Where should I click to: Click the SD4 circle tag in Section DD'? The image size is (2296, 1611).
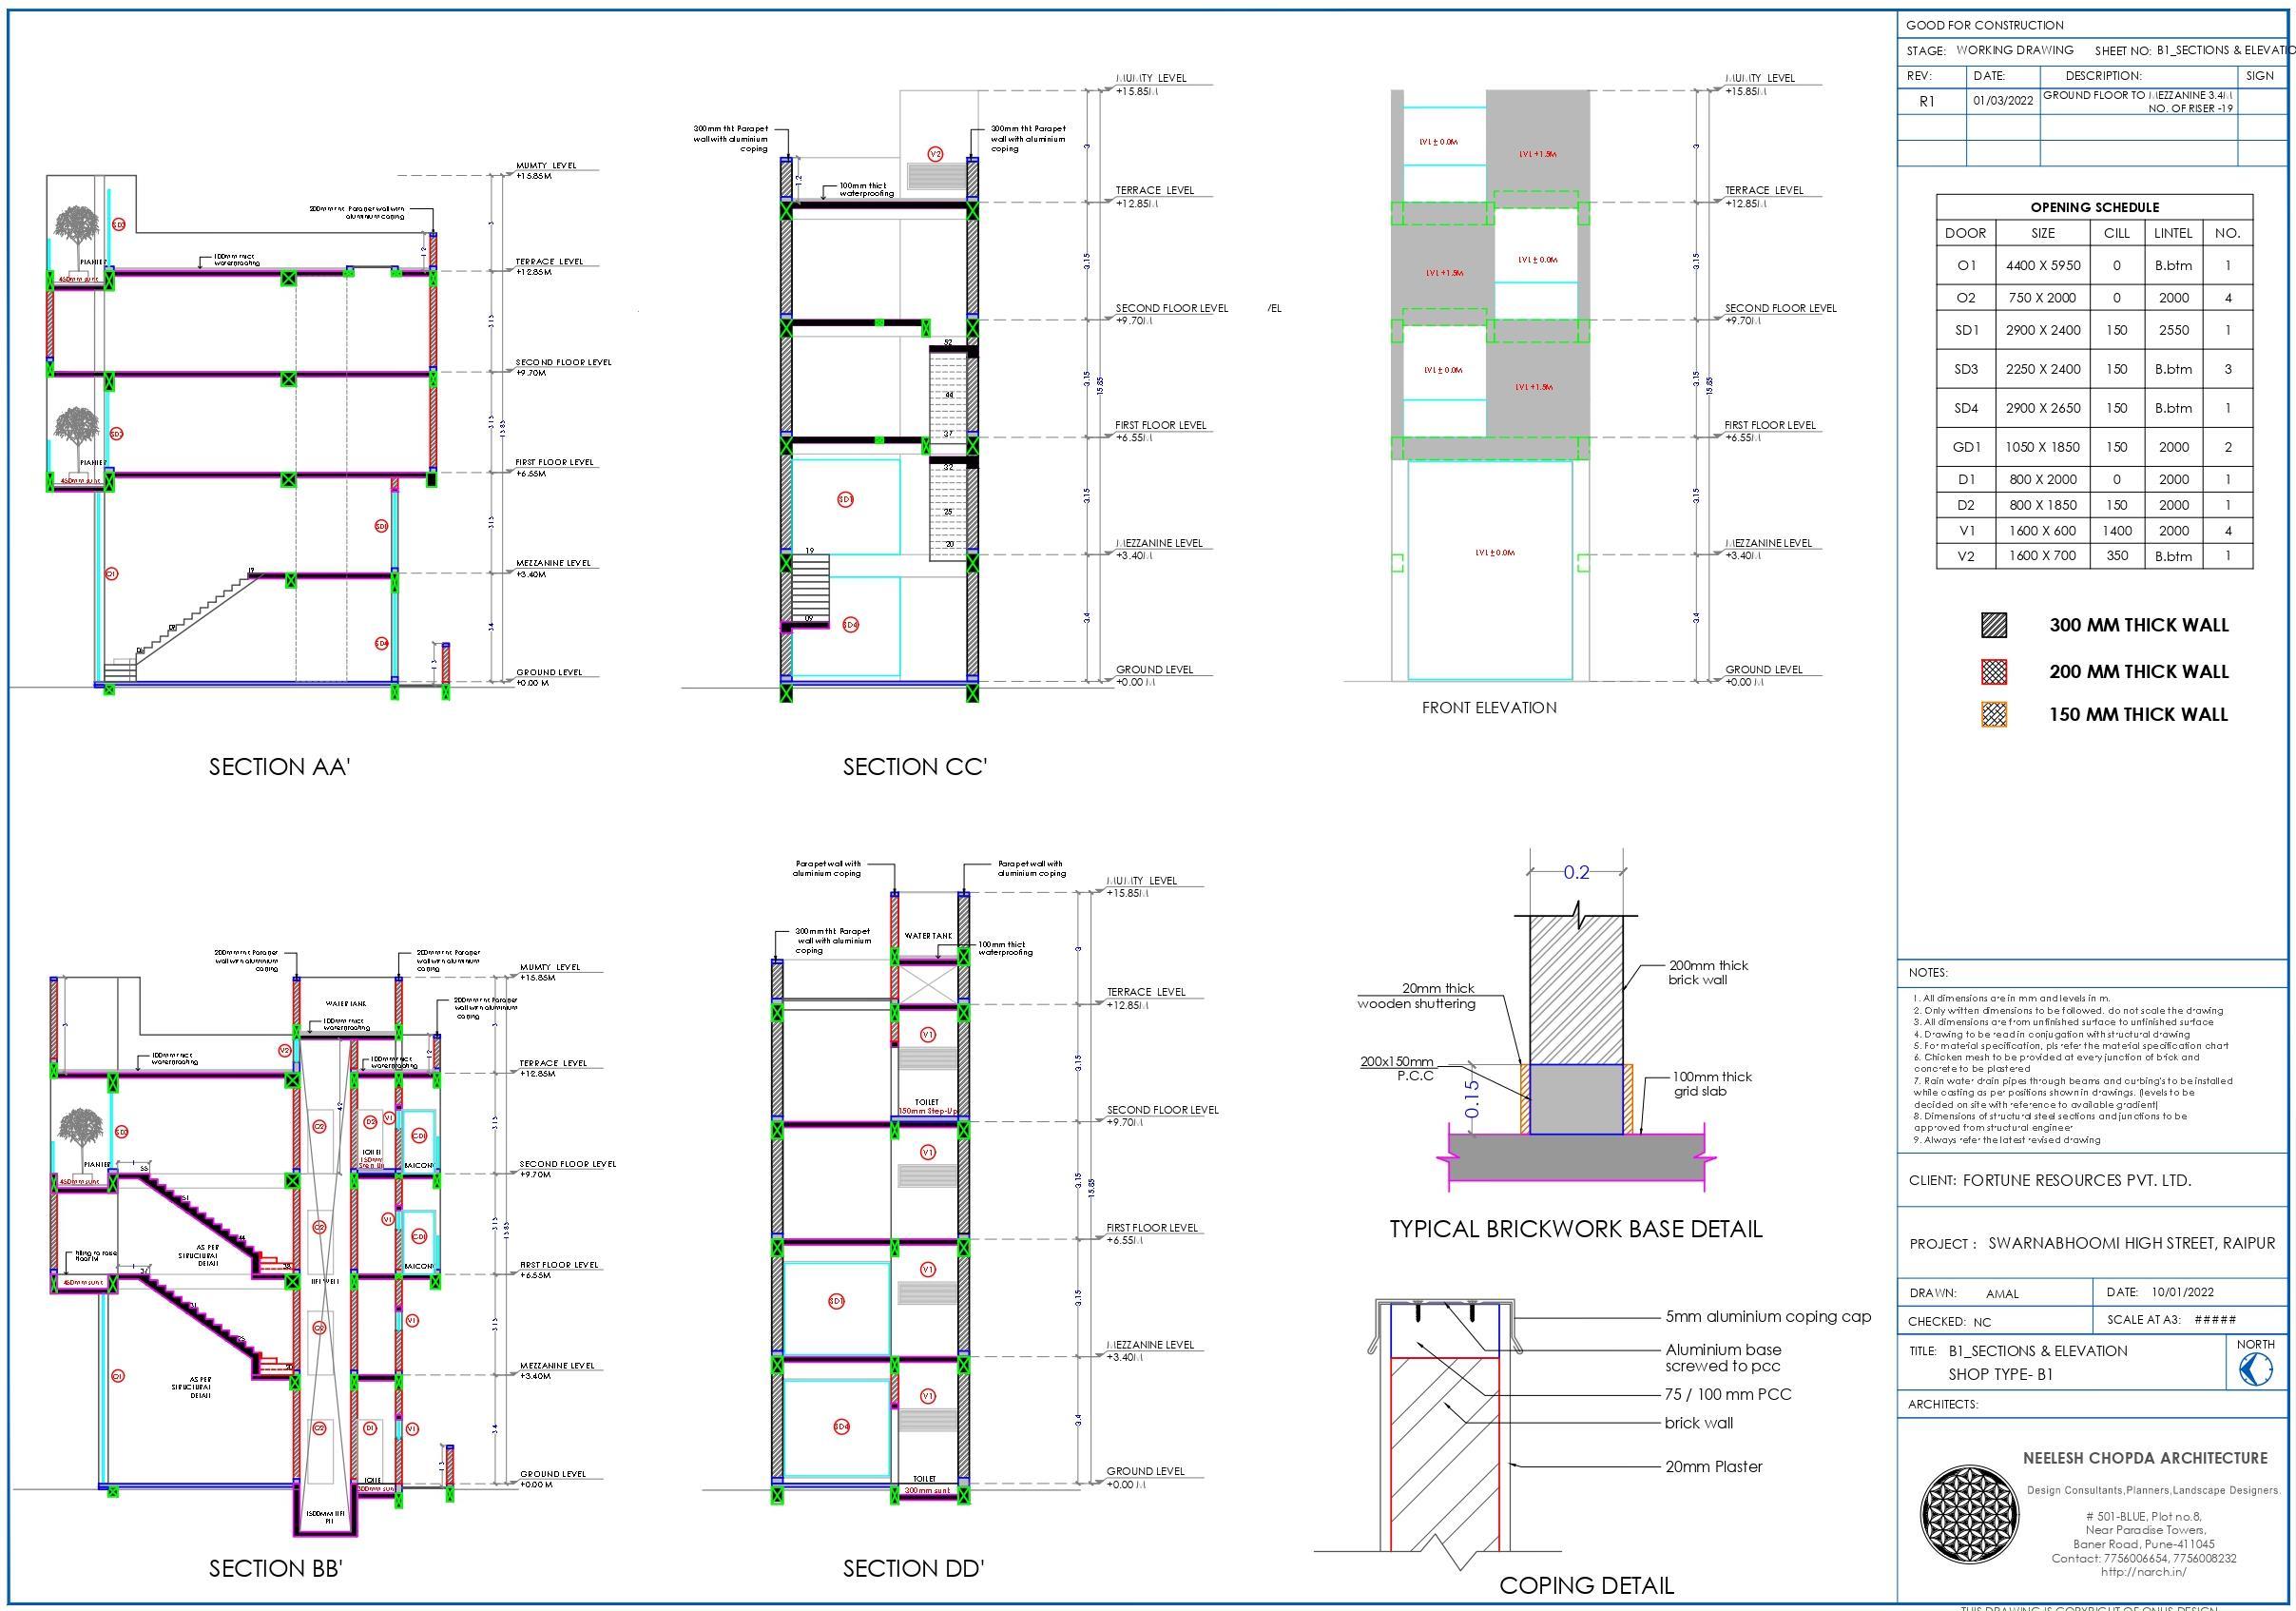tap(841, 1426)
